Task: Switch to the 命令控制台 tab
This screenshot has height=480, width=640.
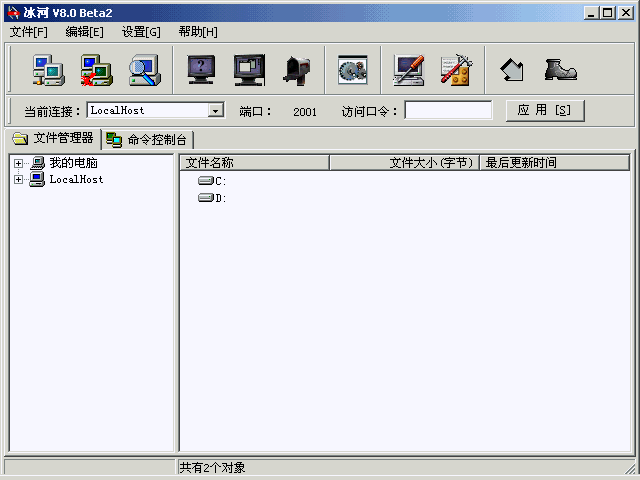Action: [x=148, y=140]
